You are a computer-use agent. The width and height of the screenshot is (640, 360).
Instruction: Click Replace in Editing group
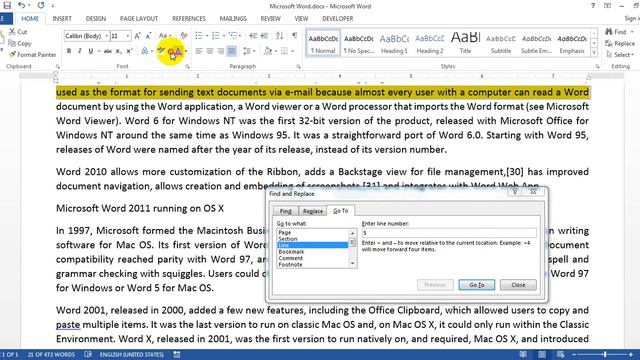pyautogui.click(x=620, y=43)
